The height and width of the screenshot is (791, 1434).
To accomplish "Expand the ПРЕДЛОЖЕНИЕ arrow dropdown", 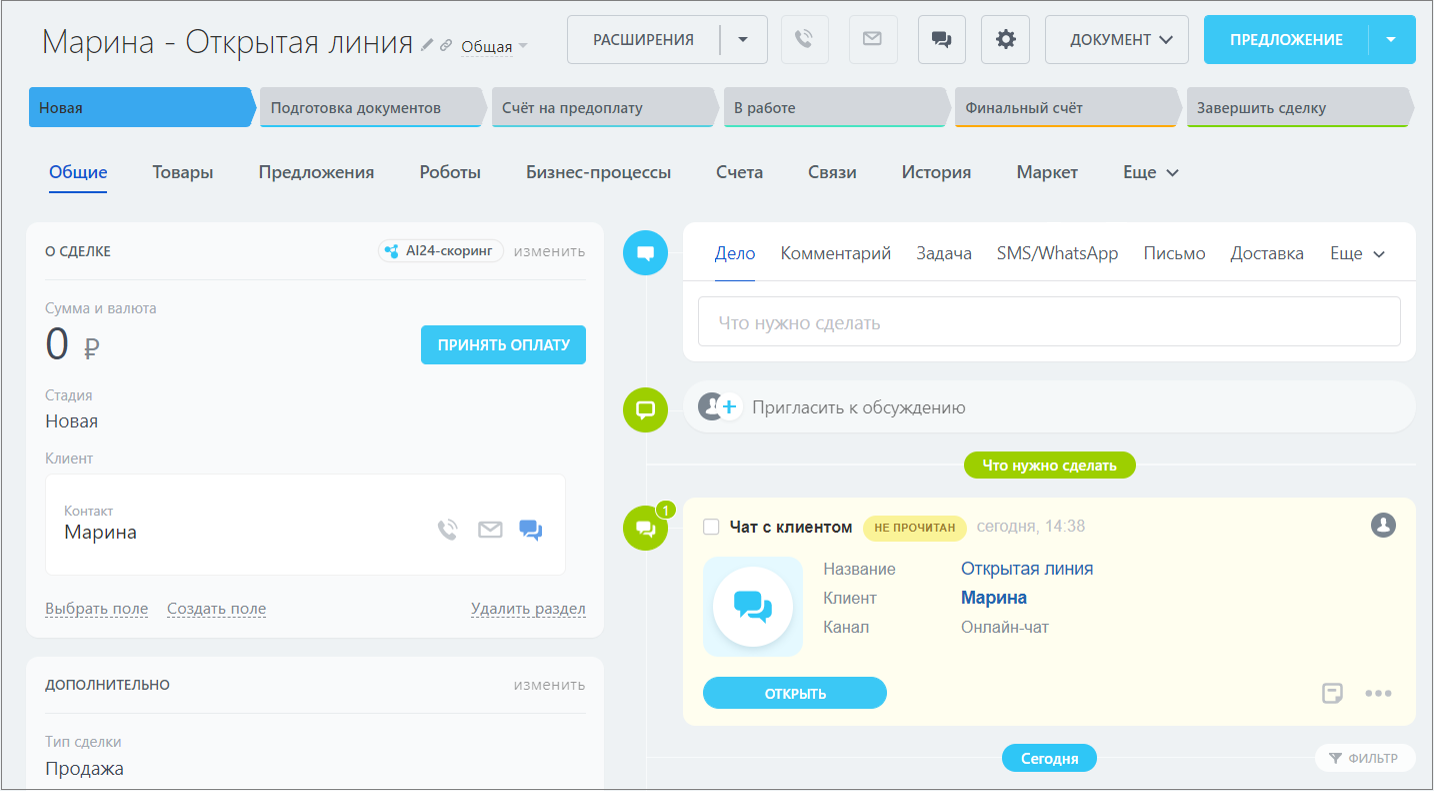I will [1392, 40].
